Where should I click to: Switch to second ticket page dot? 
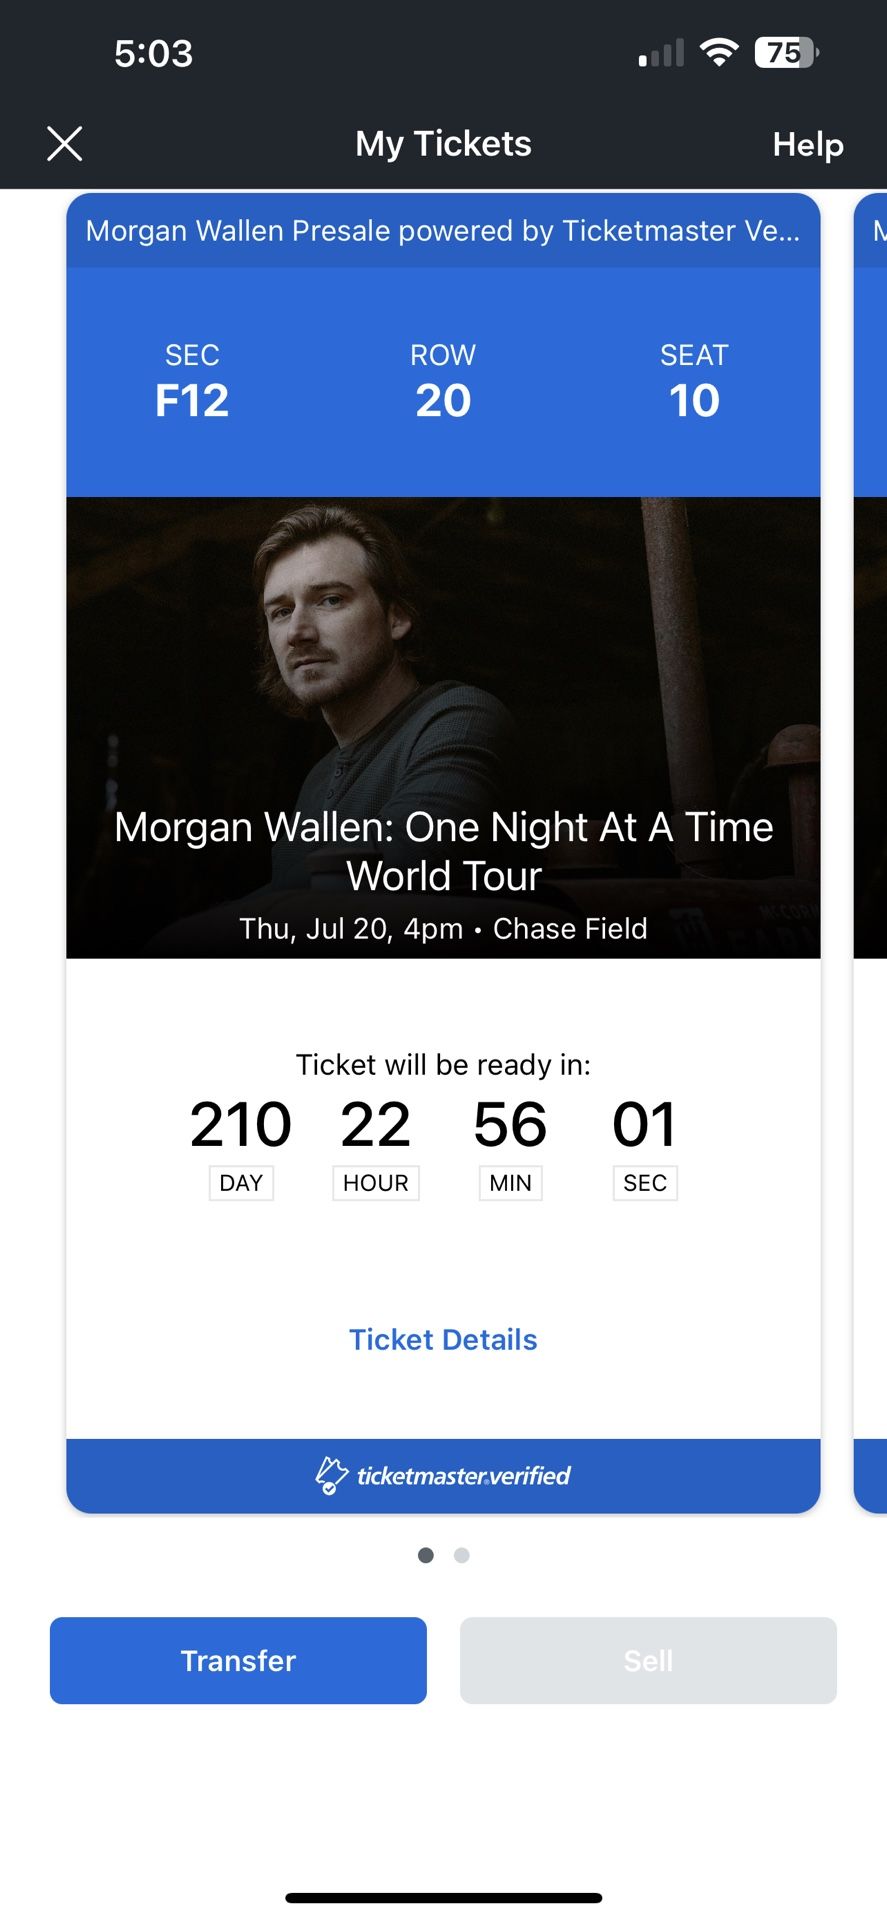pos(461,1555)
